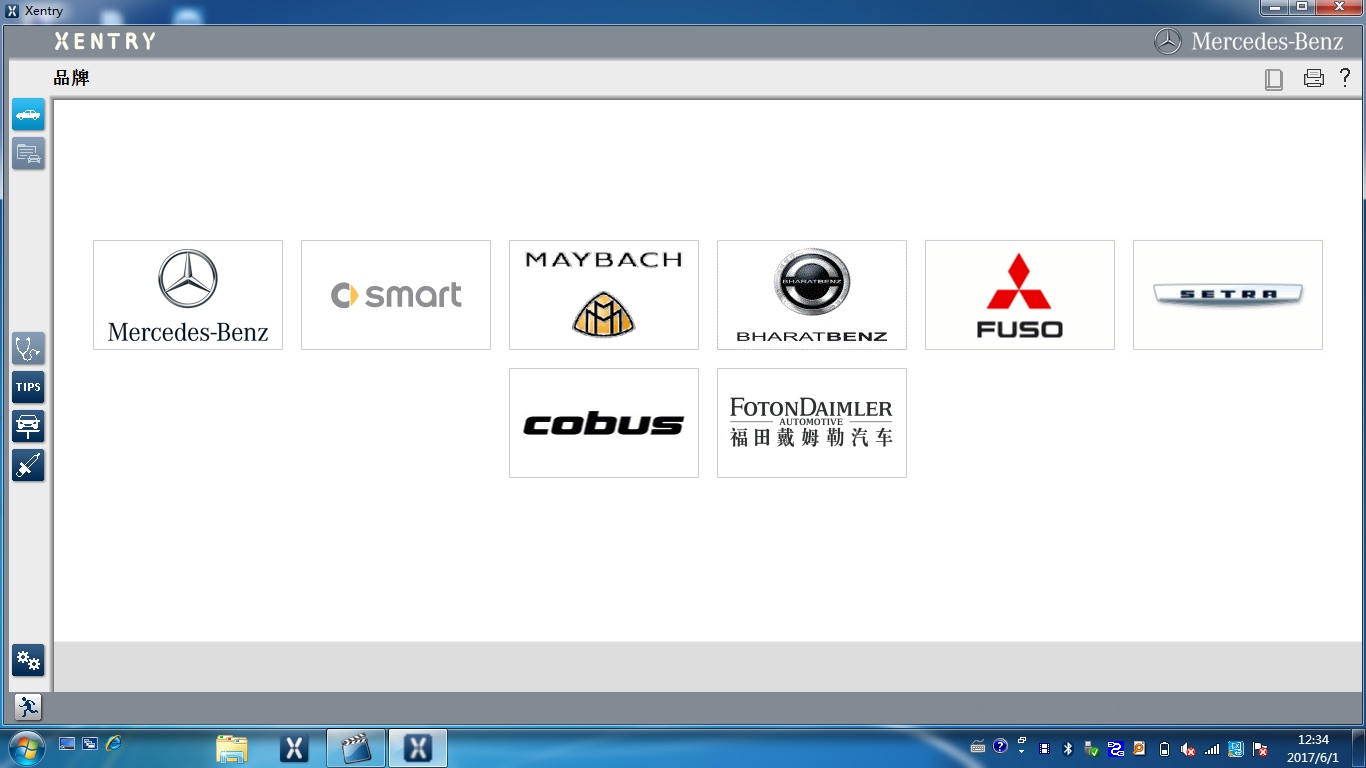Open the switch windows quick launch icon
This screenshot has height=768, width=1366.
point(90,744)
